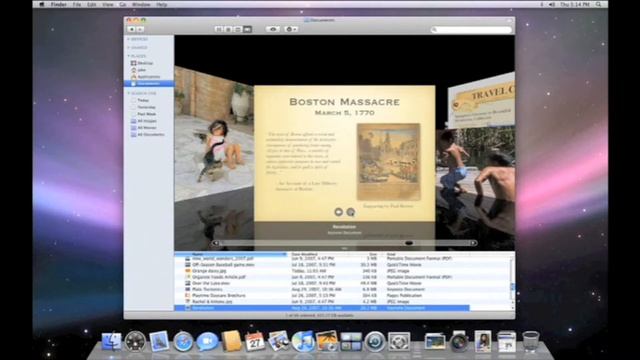Select the Plate Tectonics Keynote row
This screenshot has height=360, width=640.
coord(322,289)
